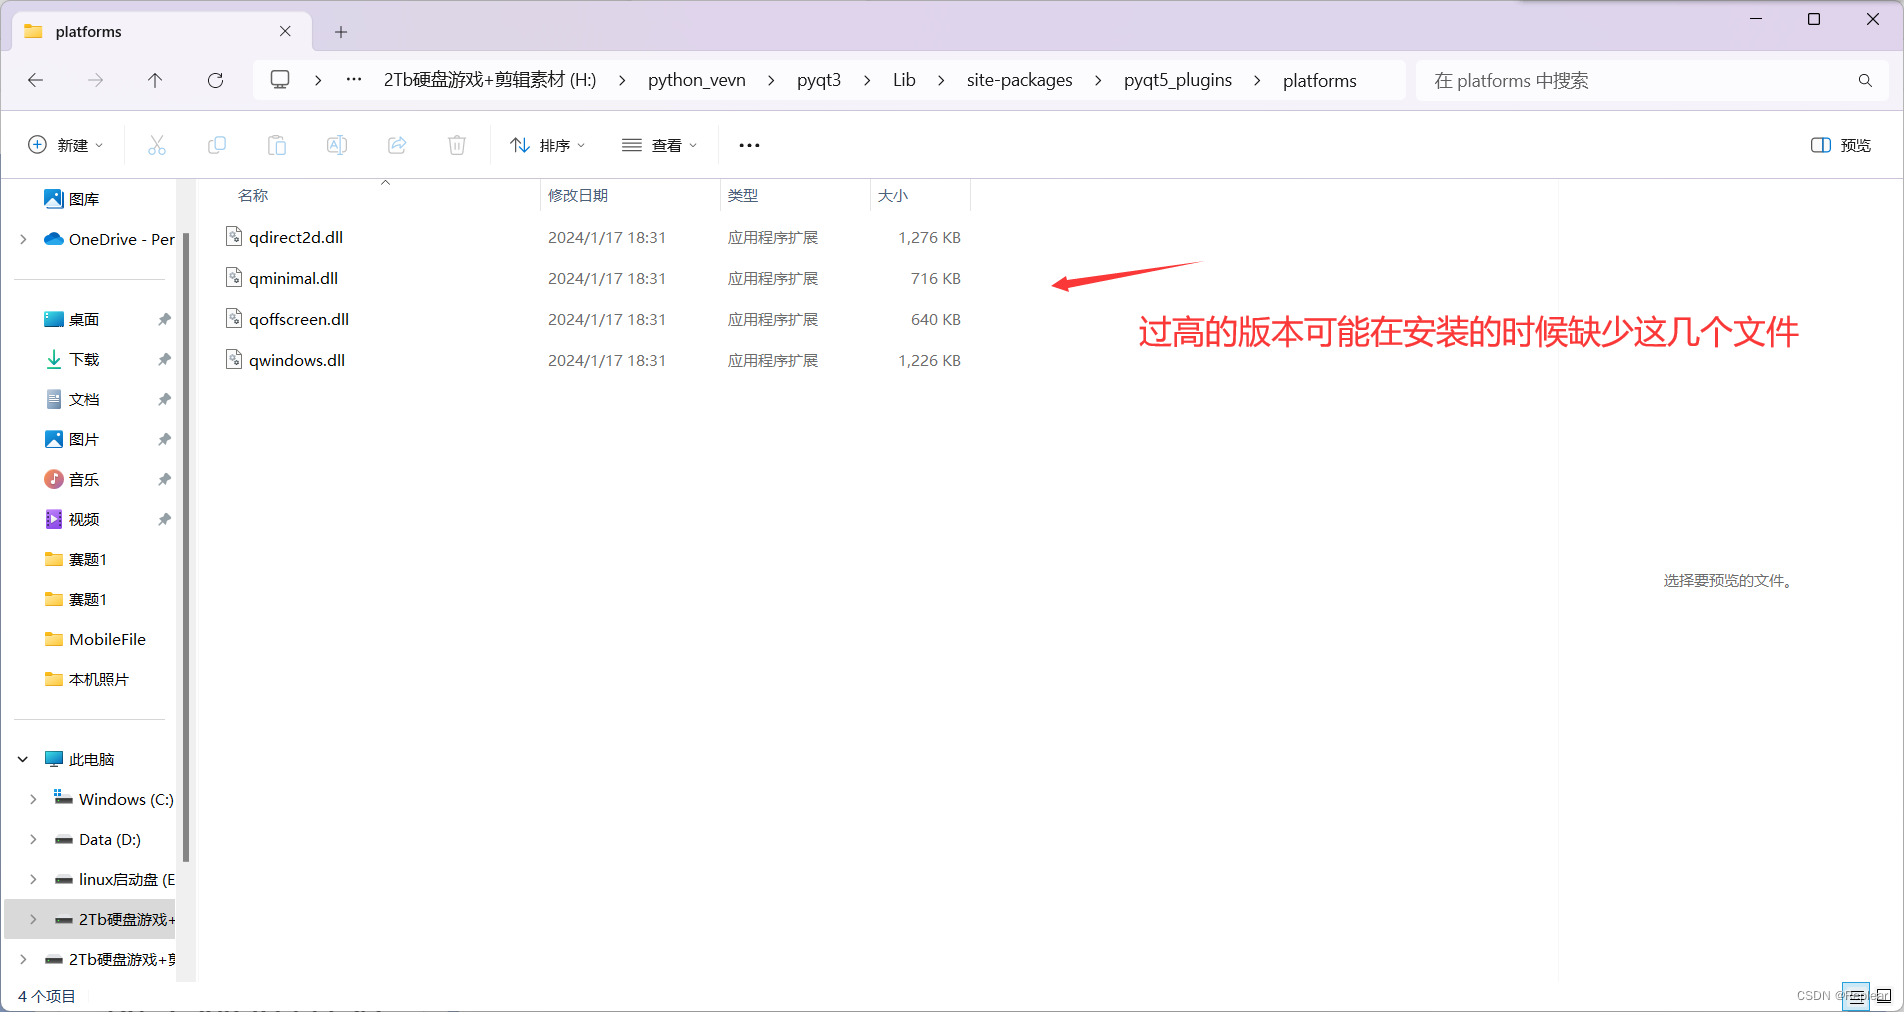Close the platforms tab
This screenshot has width=1904, height=1012.
285,31
